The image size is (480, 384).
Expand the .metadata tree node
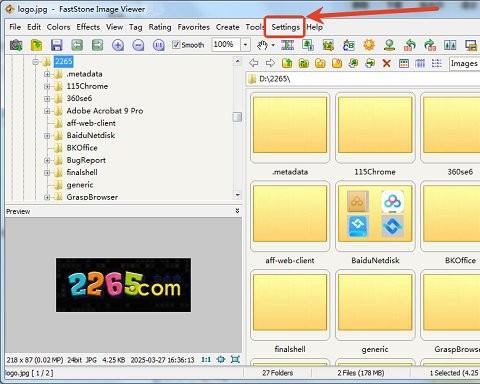click(x=47, y=74)
